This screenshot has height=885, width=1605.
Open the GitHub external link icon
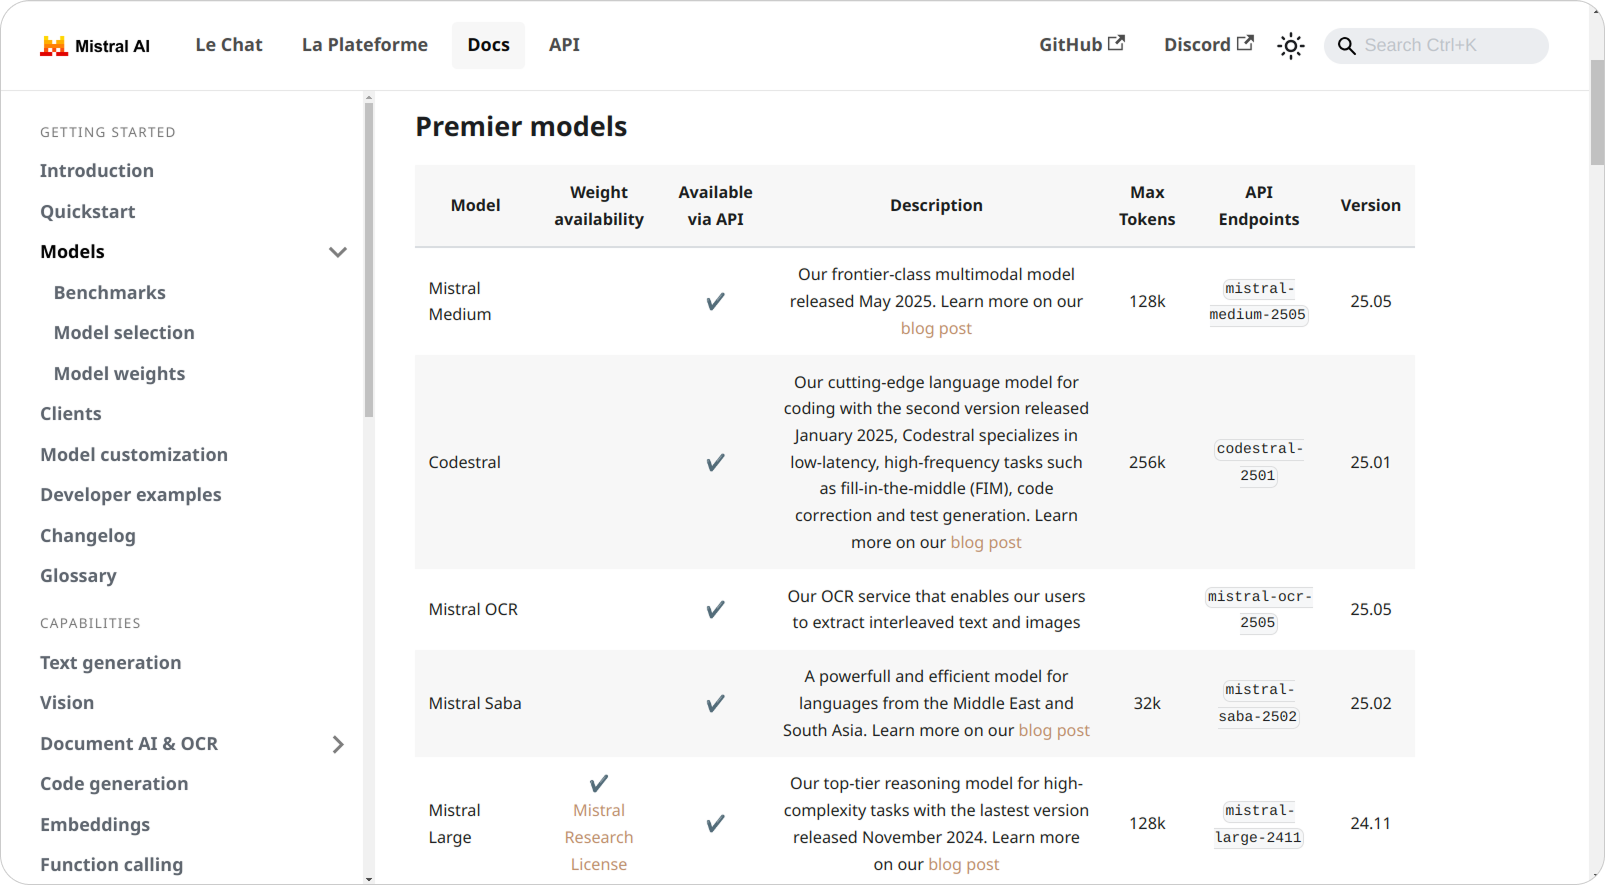[x=1116, y=43]
